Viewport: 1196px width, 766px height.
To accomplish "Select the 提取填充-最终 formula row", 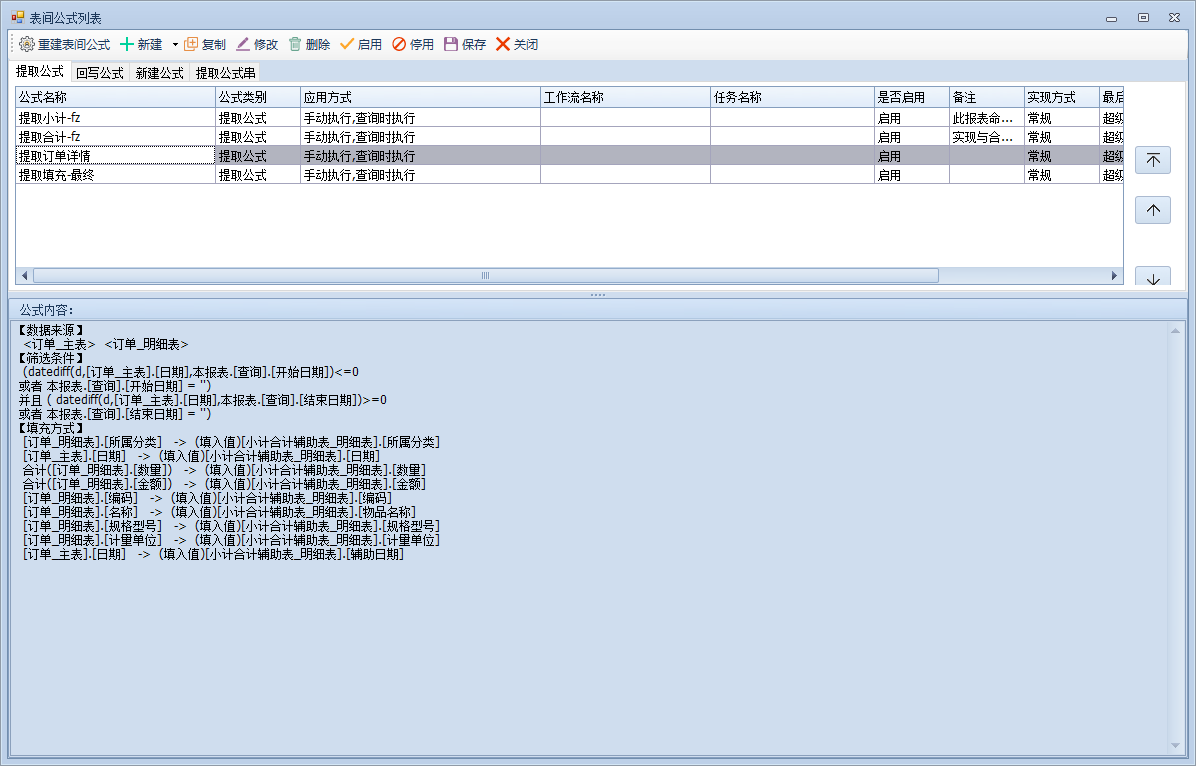I will (115, 175).
